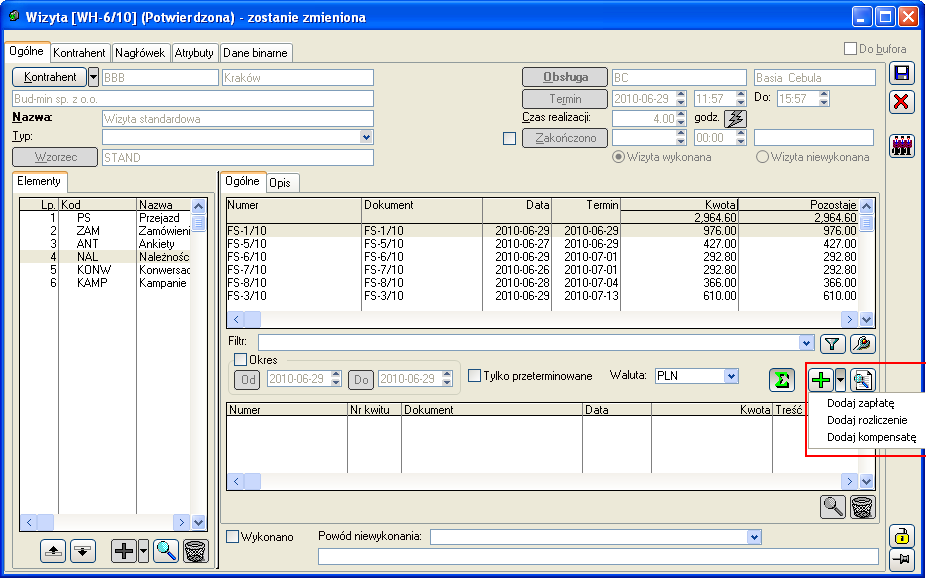The image size is (926, 578).
Task: Select the FS-3/10 document row
Action: point(543,296)
